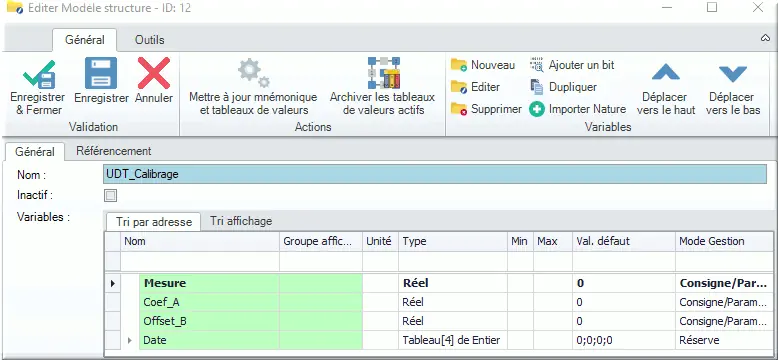Click the Ajouter un bit icon
The width and height of the screenshot is (778, 360).
coord(536,65)
